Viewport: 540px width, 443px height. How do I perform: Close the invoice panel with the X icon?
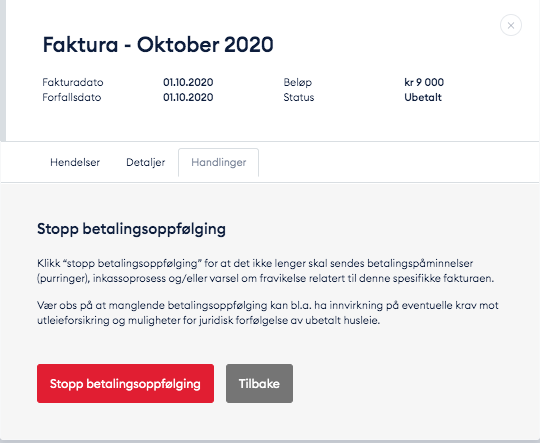tap(511, 25)
